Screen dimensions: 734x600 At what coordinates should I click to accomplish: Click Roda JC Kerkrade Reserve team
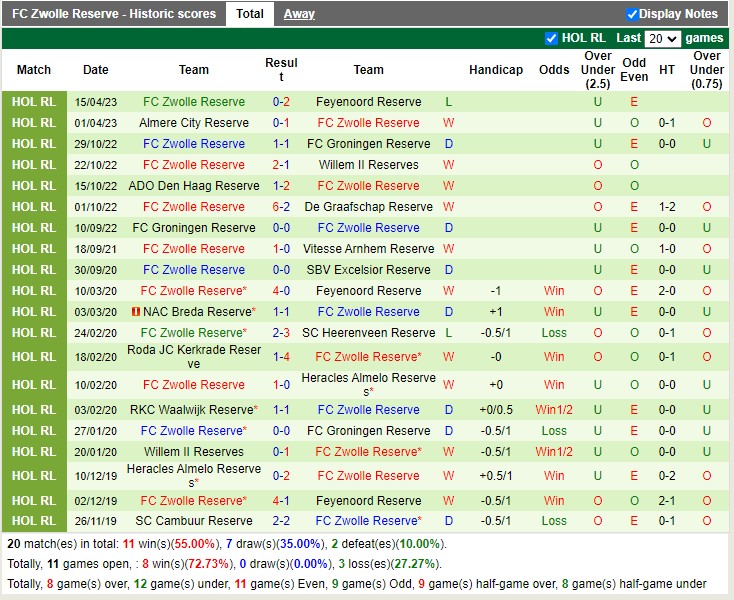(194, 357)
